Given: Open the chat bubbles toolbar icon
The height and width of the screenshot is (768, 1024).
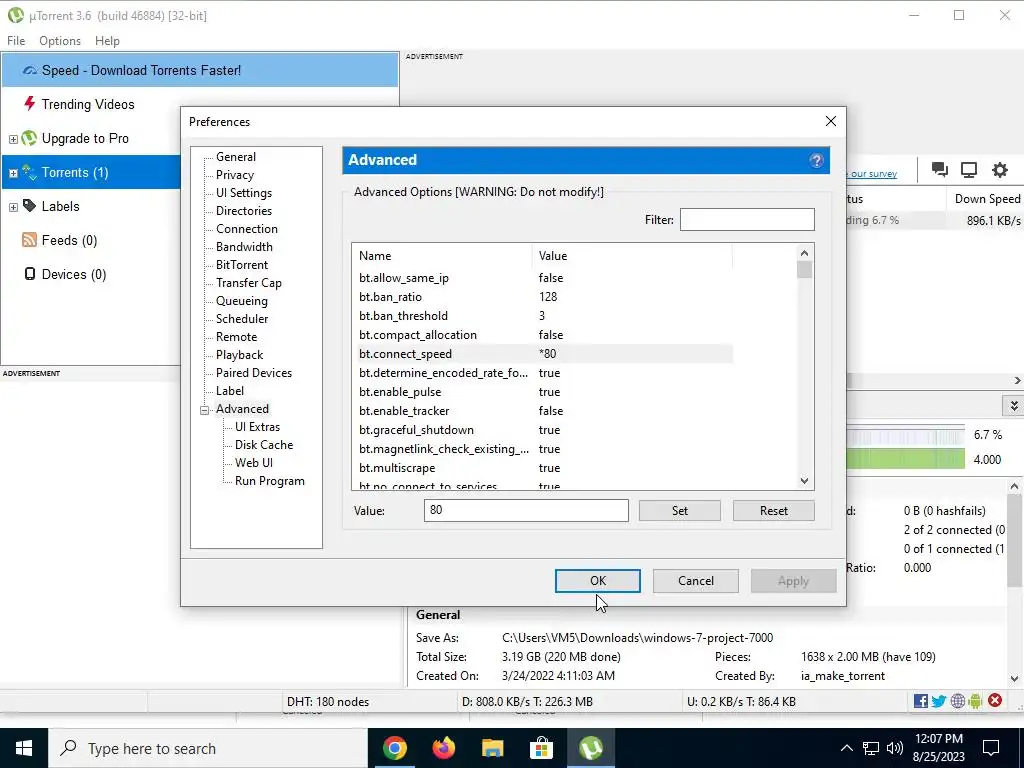Looking at the screenshot, I should click(940, 170).
